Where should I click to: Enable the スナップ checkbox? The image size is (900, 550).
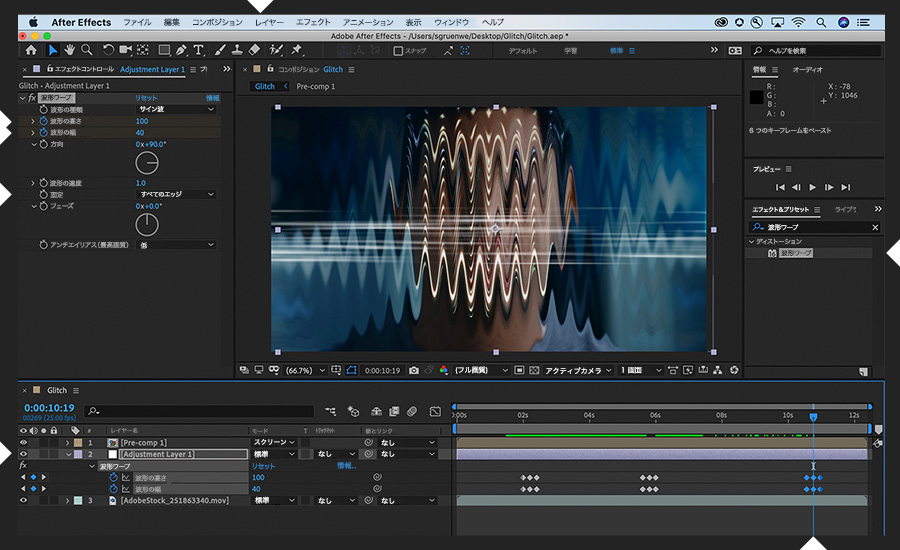click(398, 50)
